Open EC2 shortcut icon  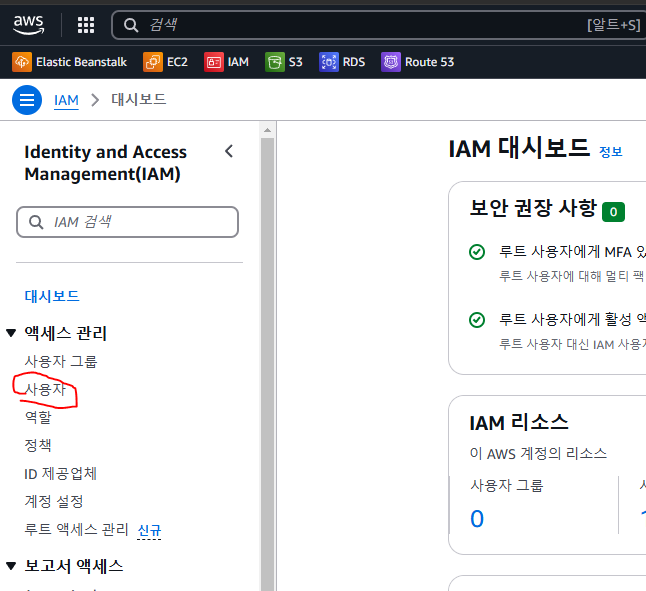153,62
